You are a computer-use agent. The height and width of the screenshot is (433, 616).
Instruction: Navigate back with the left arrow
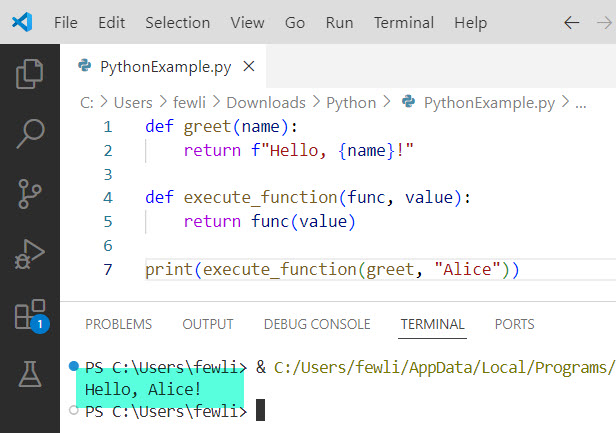pyautogui.click(x=572, y=23)
